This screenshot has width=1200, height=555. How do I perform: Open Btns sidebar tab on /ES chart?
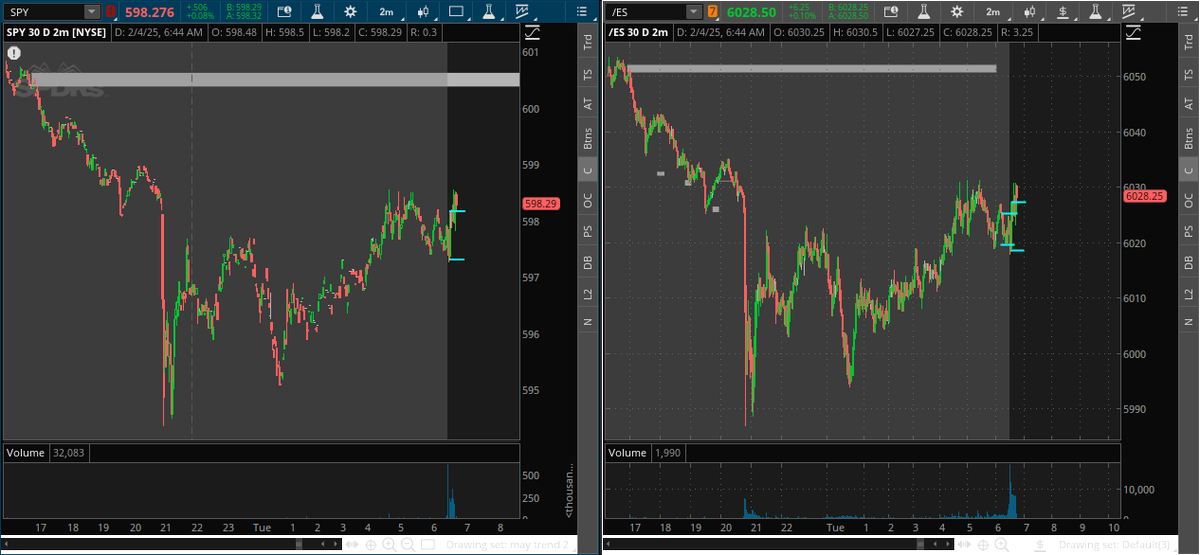tap(1188, 136)
